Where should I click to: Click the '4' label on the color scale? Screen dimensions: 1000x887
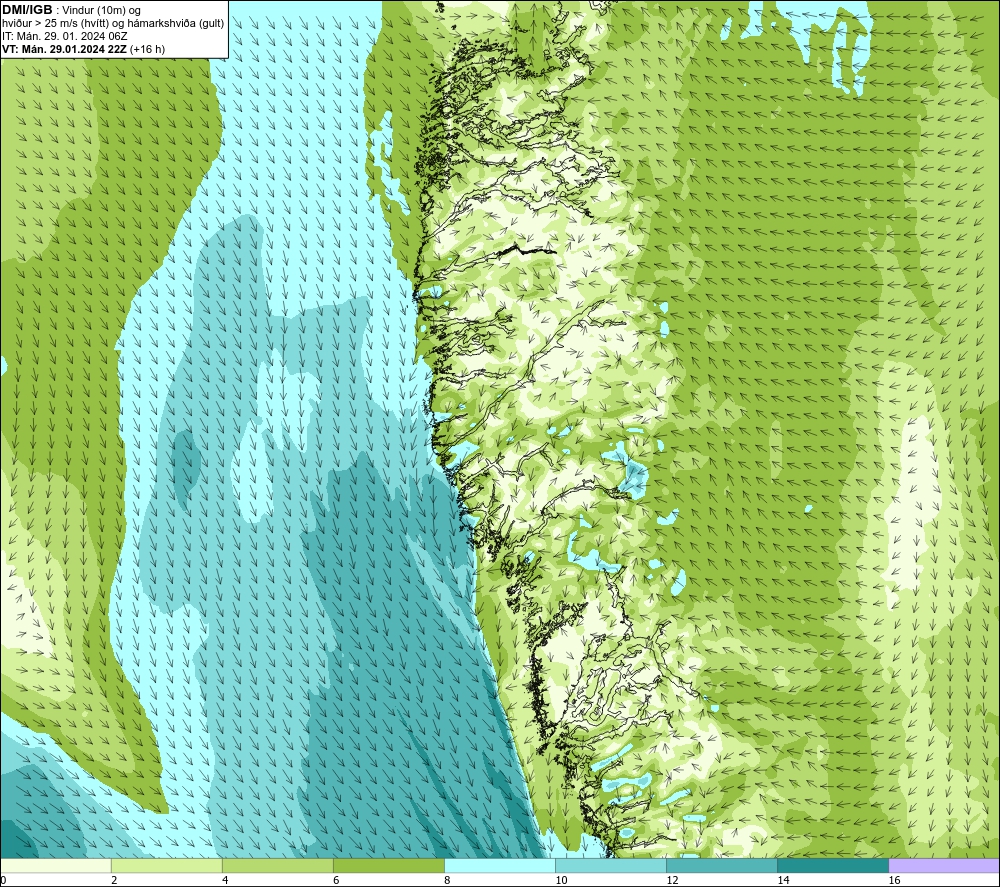(225, 880)
